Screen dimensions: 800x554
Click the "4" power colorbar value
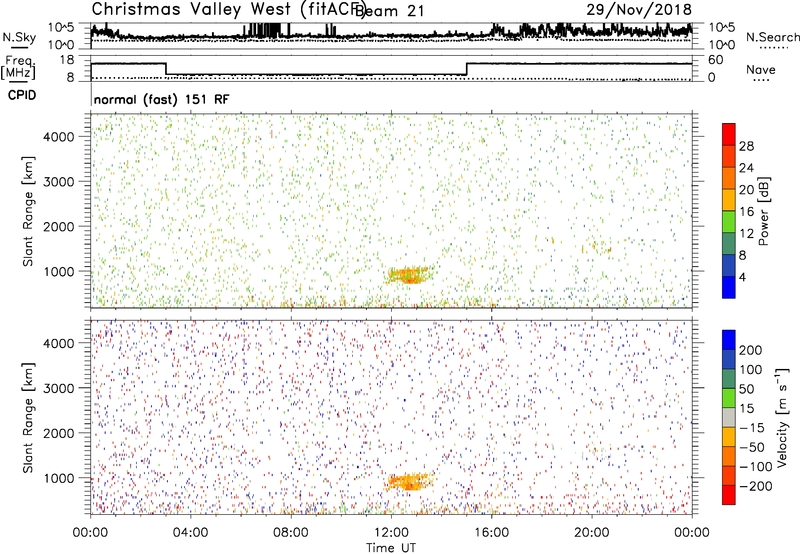pos(742,277)
